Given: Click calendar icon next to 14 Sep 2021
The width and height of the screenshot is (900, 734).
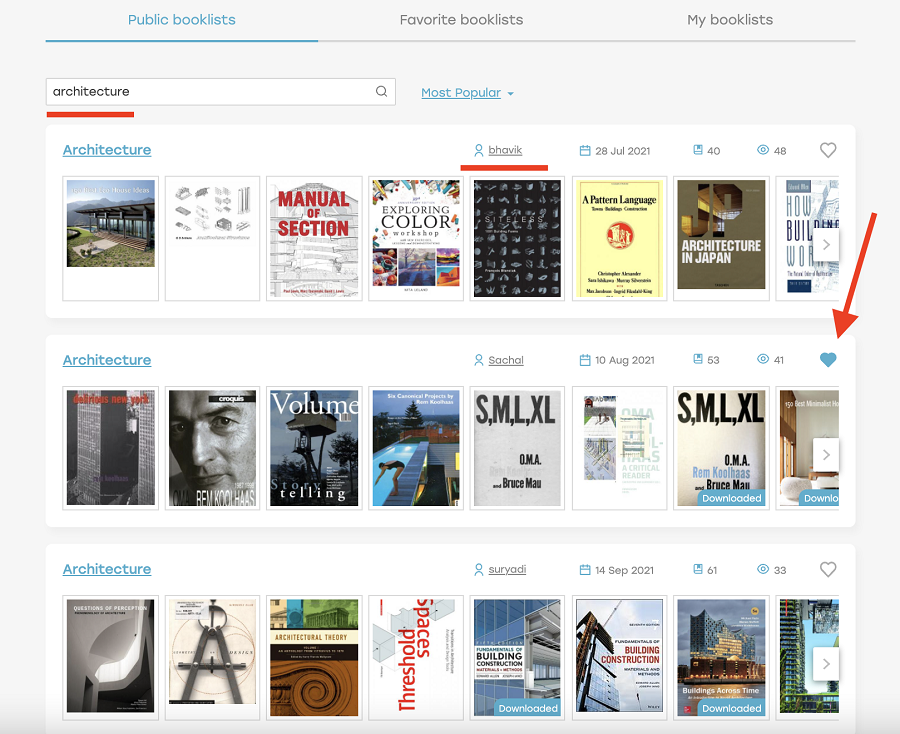Looking at the screenshot, I should coord(585,570).
